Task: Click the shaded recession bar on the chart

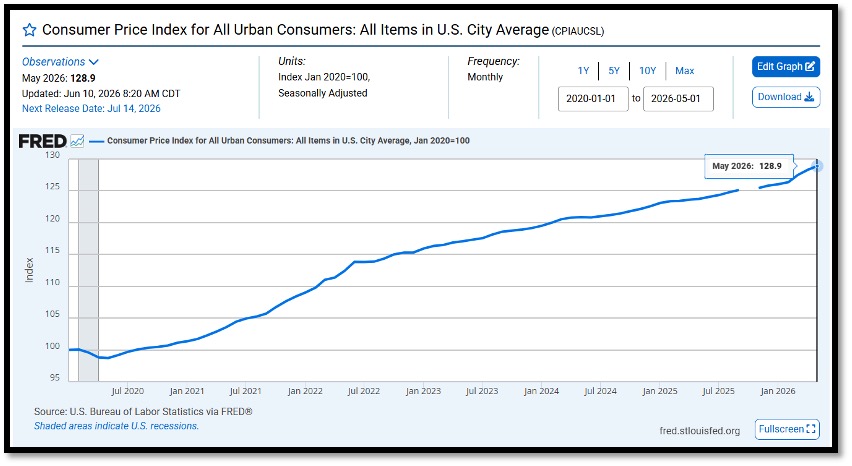Action: coord(89,270)
